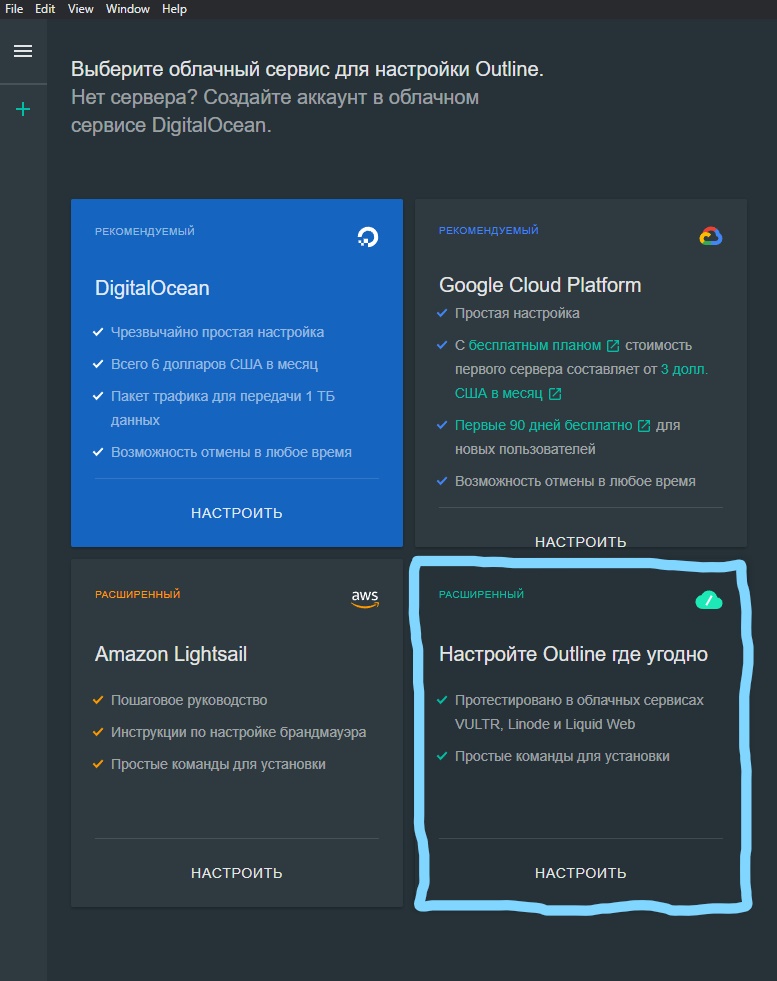
Task: Open the Window menu
Action: pyautogui.click(x=128, y=9)
